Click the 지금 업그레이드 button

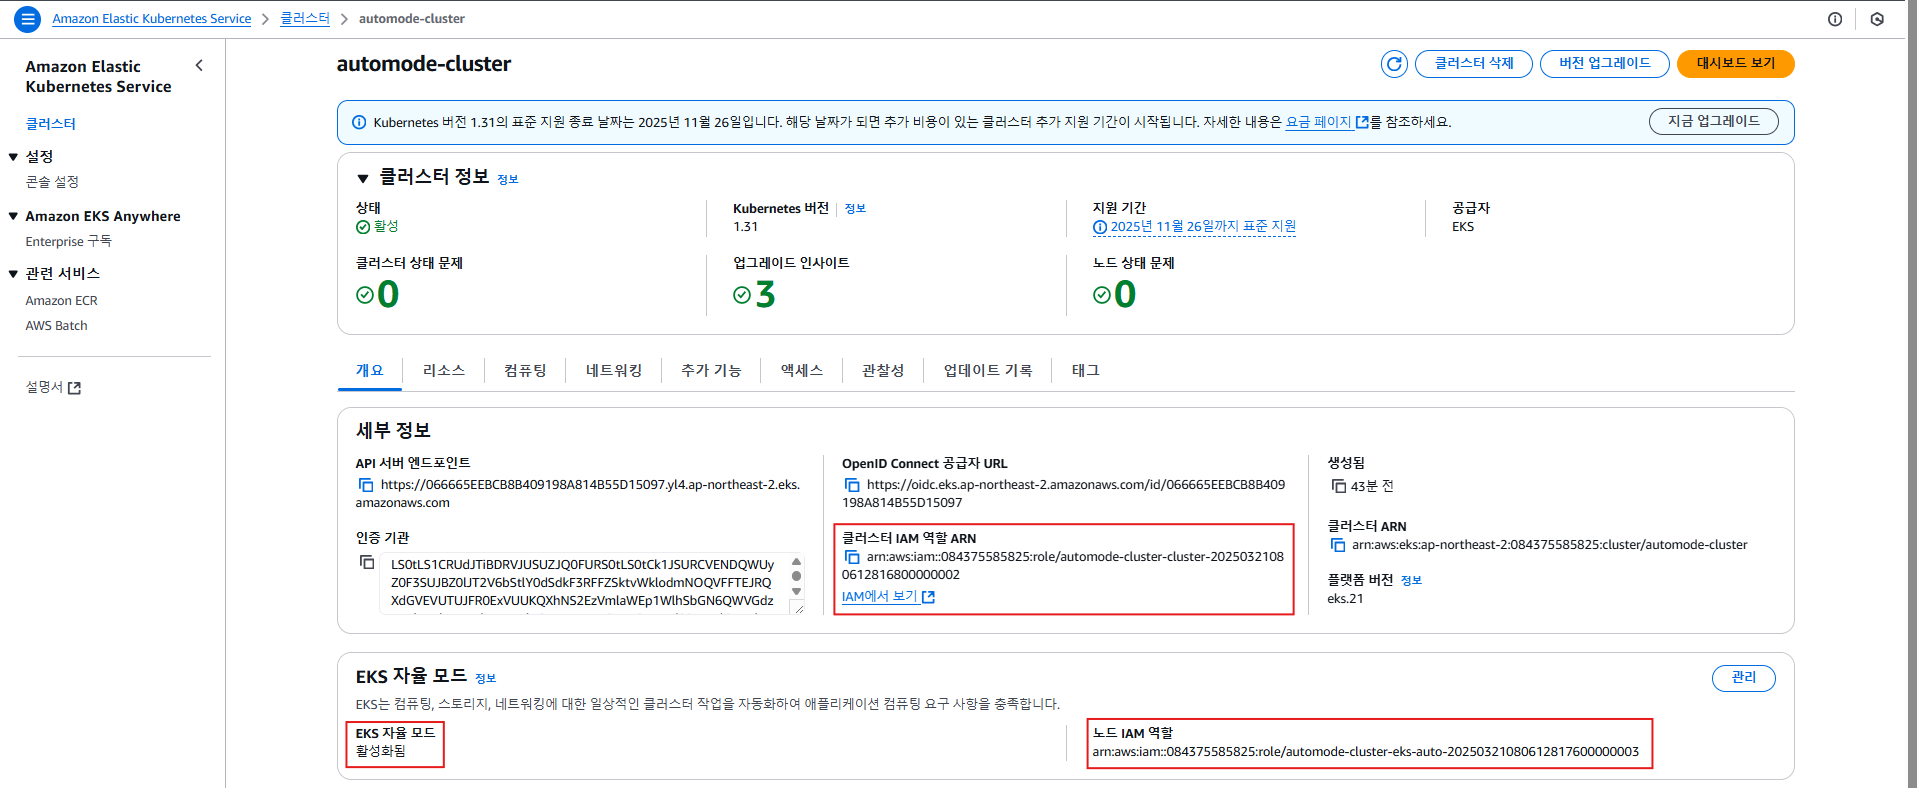[1714, 122]
